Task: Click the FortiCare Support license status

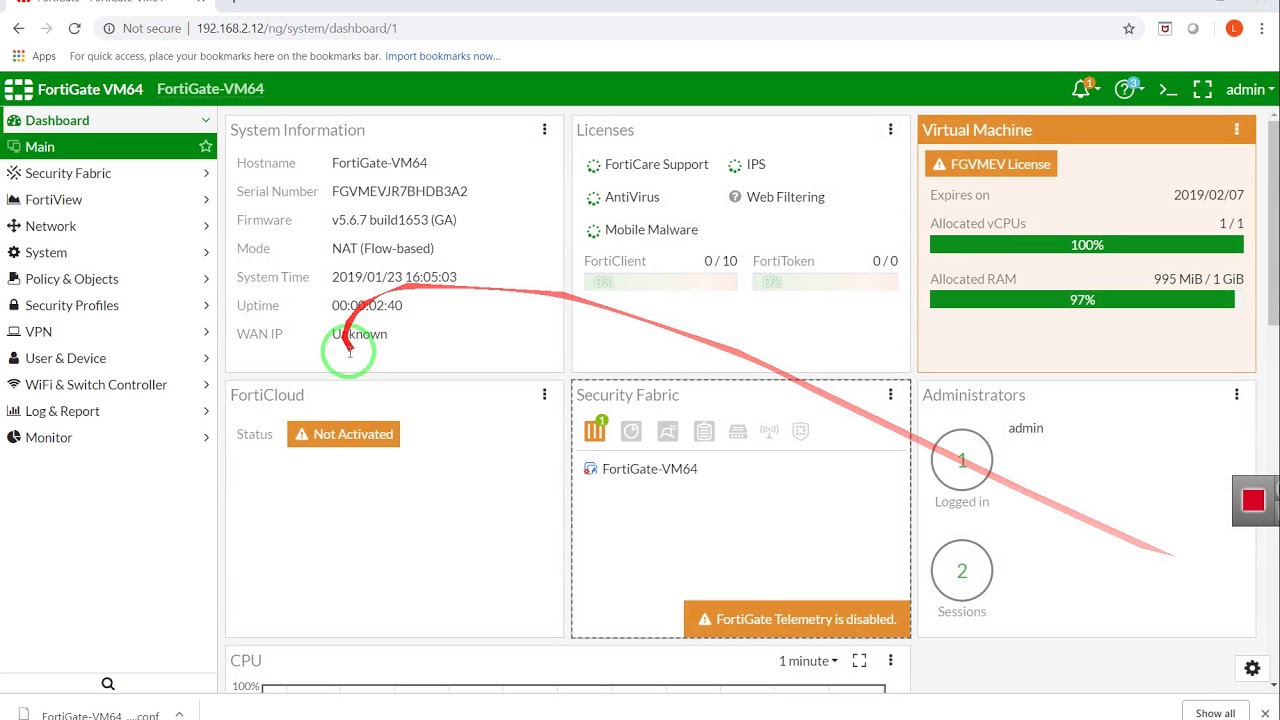Action: click(647, 164)
